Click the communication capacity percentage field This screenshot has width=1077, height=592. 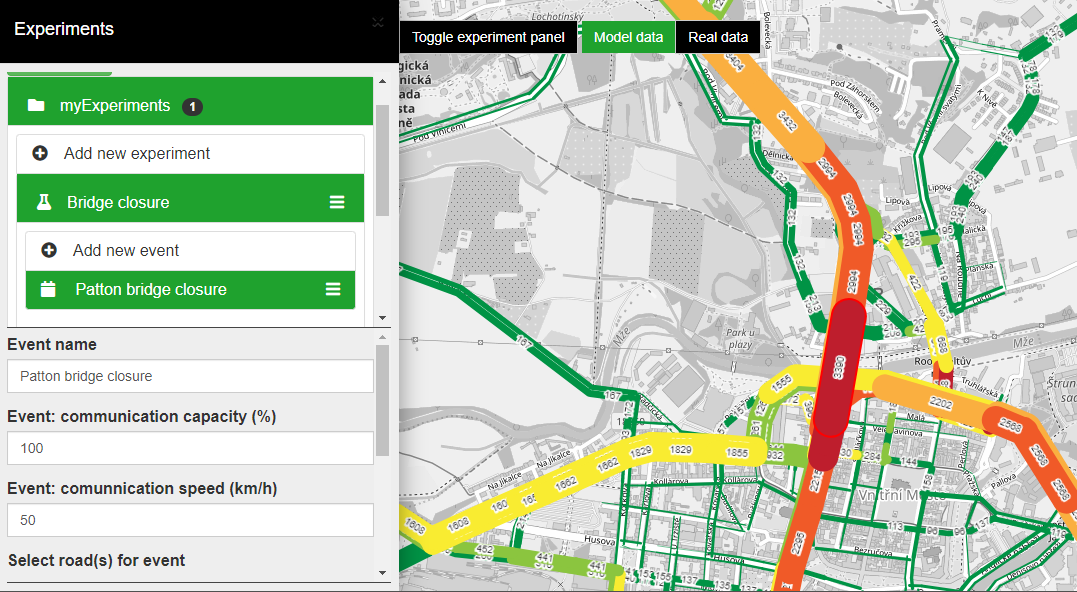click(190, 448)
